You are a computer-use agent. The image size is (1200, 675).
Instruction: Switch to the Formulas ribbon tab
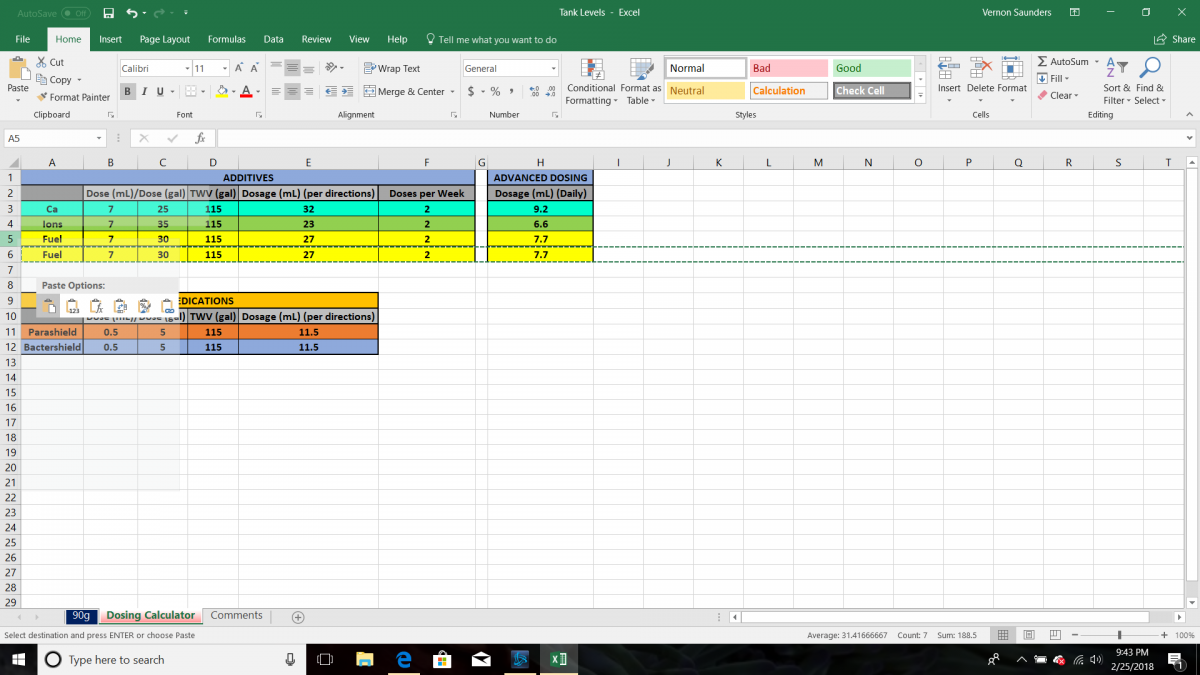227,39
